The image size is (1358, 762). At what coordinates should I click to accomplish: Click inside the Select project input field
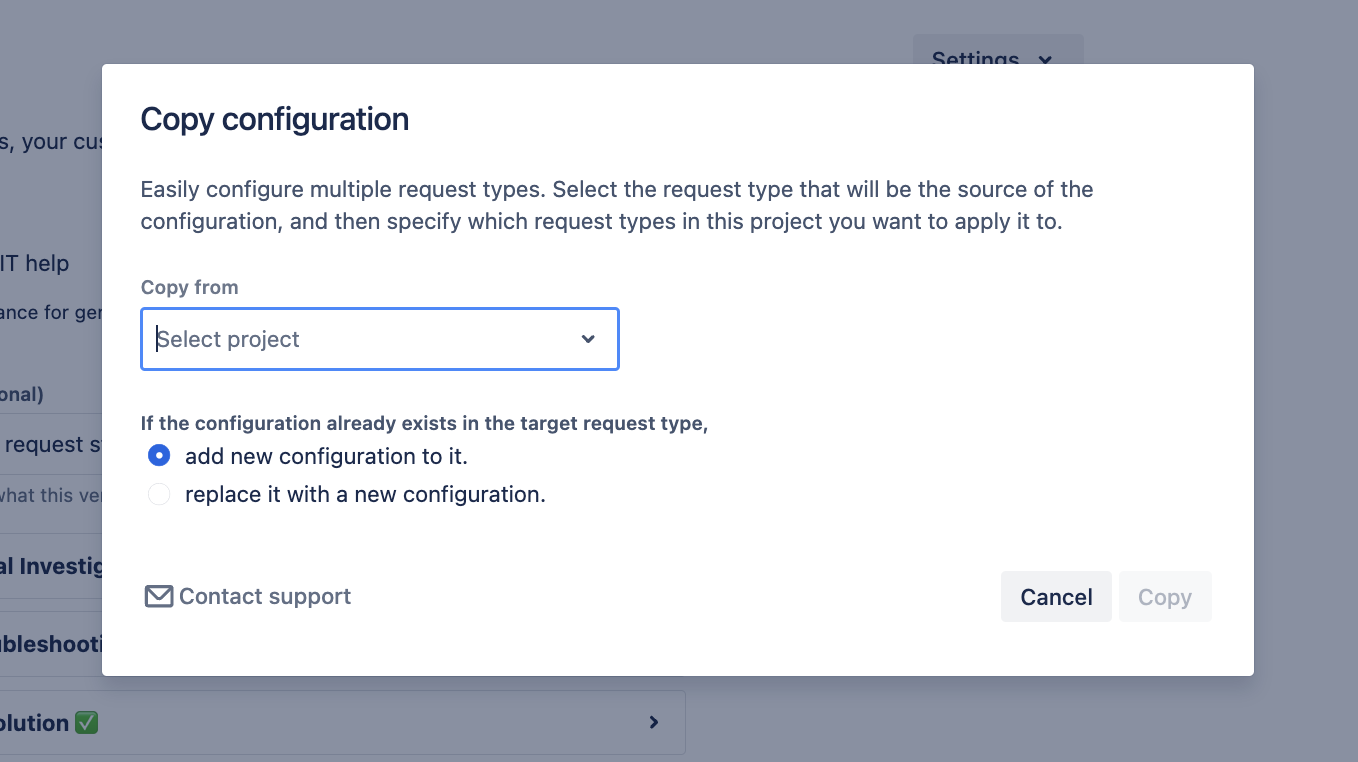click(300, 339)
